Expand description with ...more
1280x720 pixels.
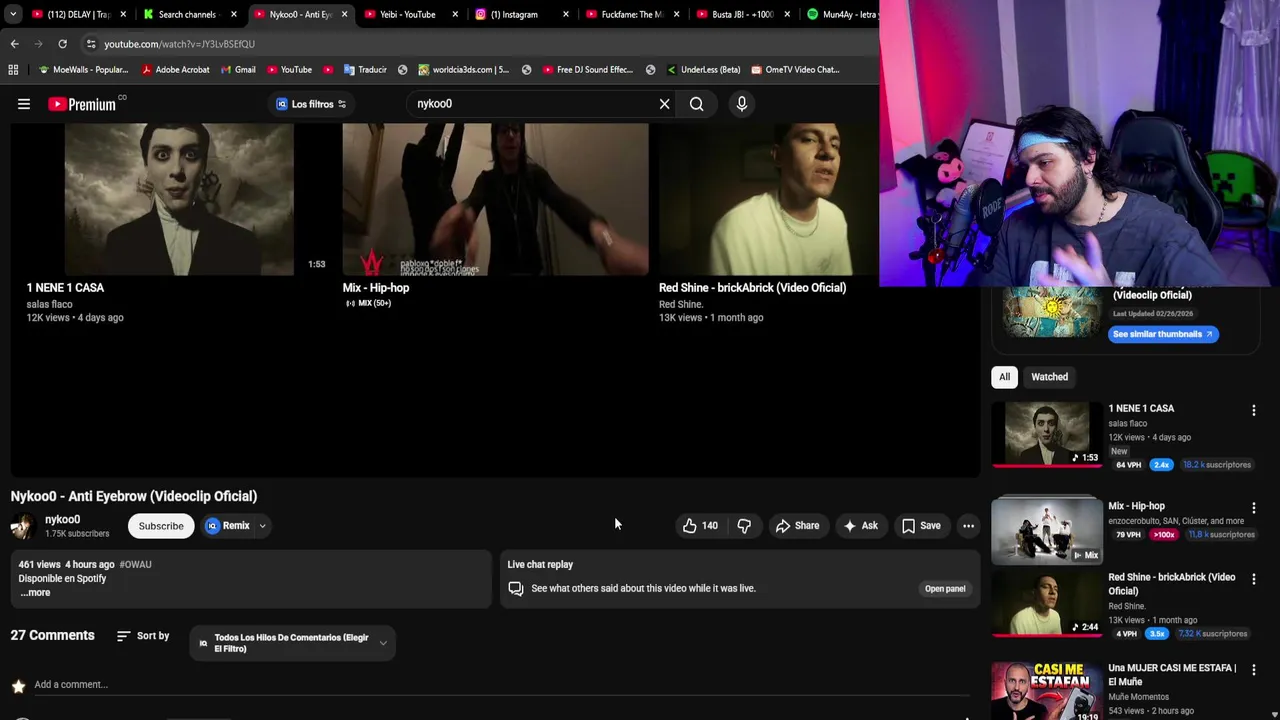35,593
